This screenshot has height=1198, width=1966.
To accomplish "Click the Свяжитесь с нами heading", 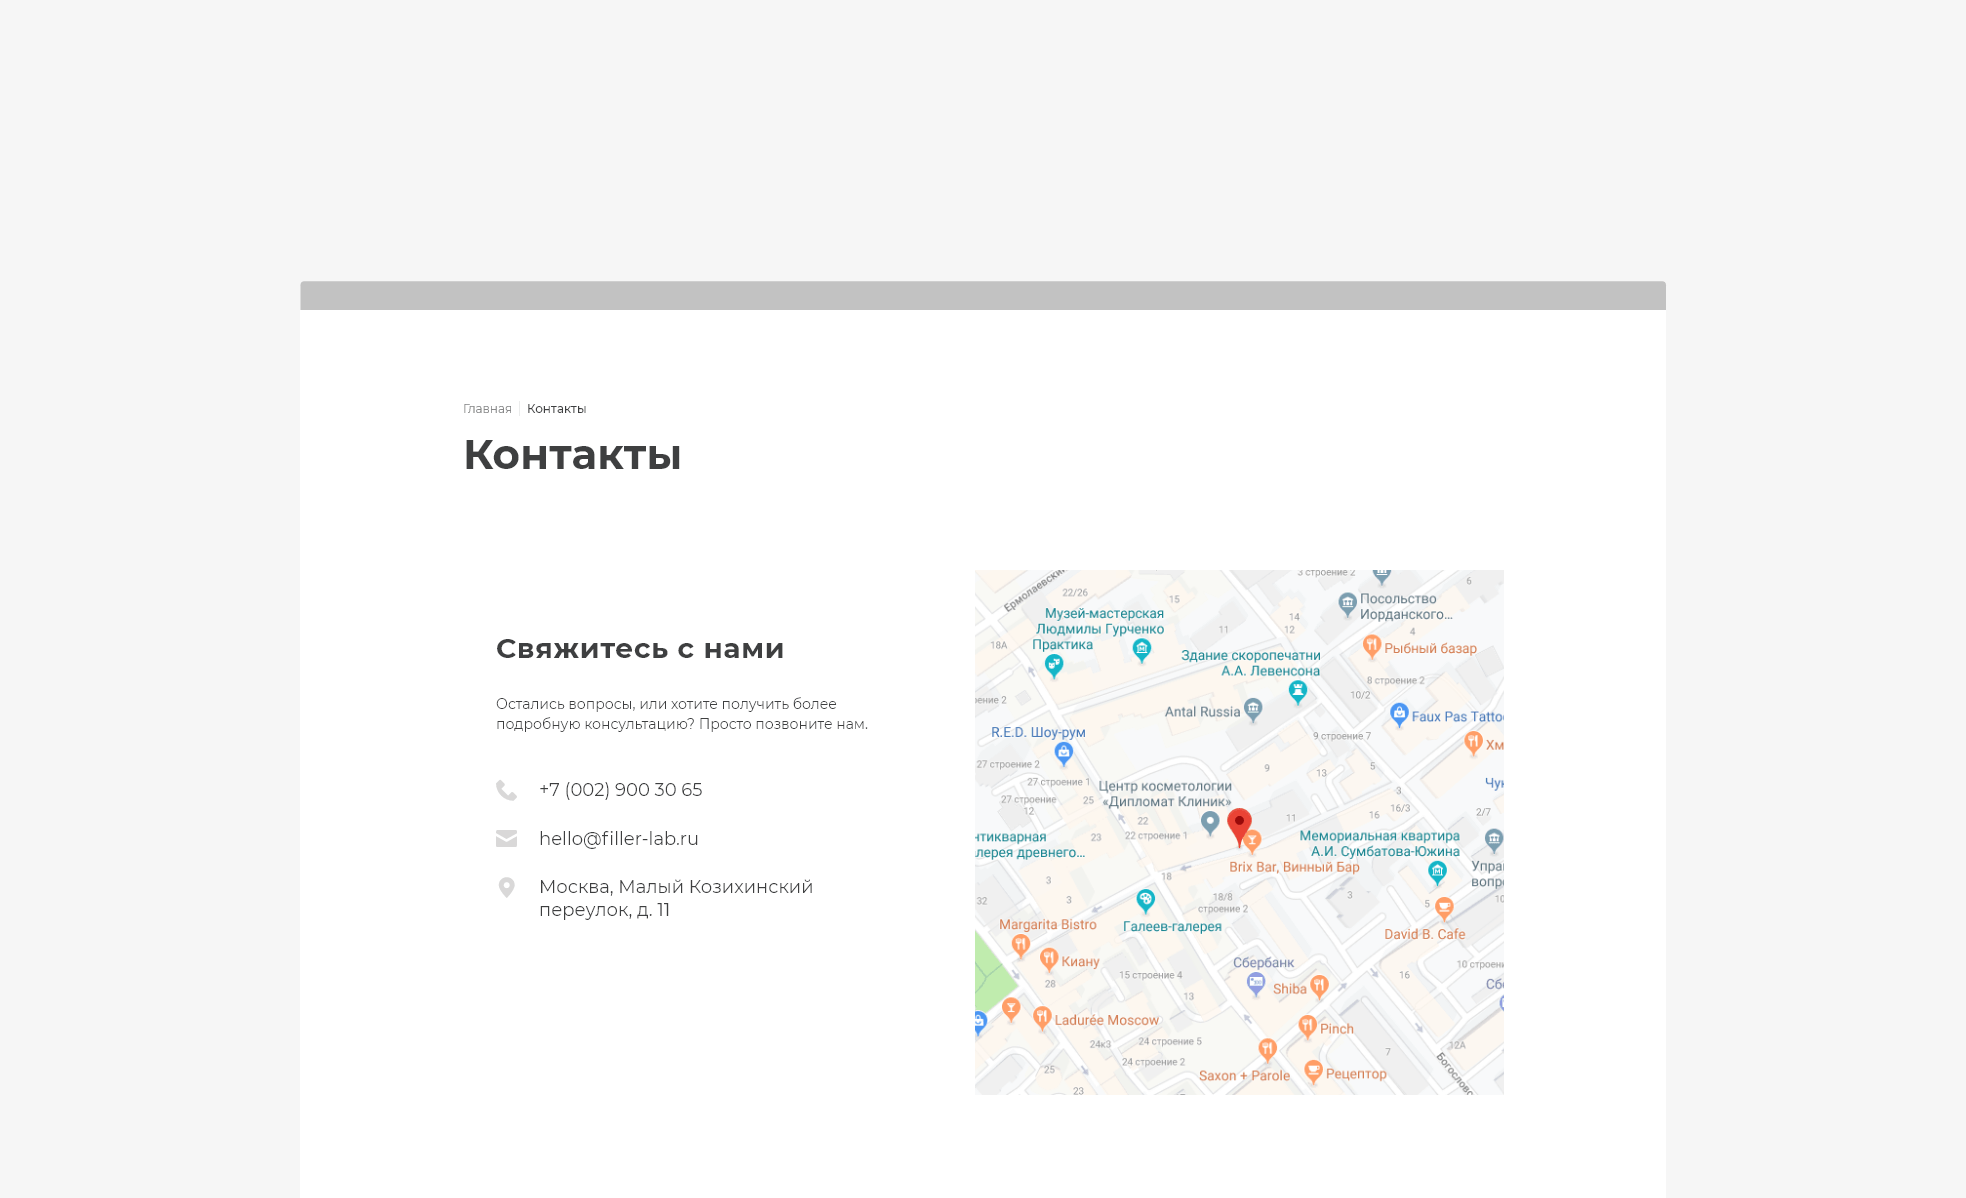I will tap(640, 649).
